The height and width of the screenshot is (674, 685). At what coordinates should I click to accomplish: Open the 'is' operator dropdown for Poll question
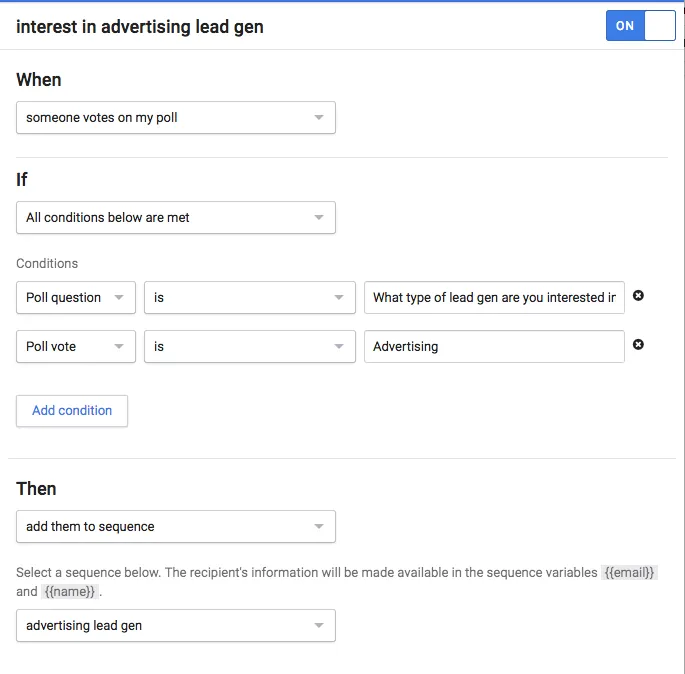[250, 297]
